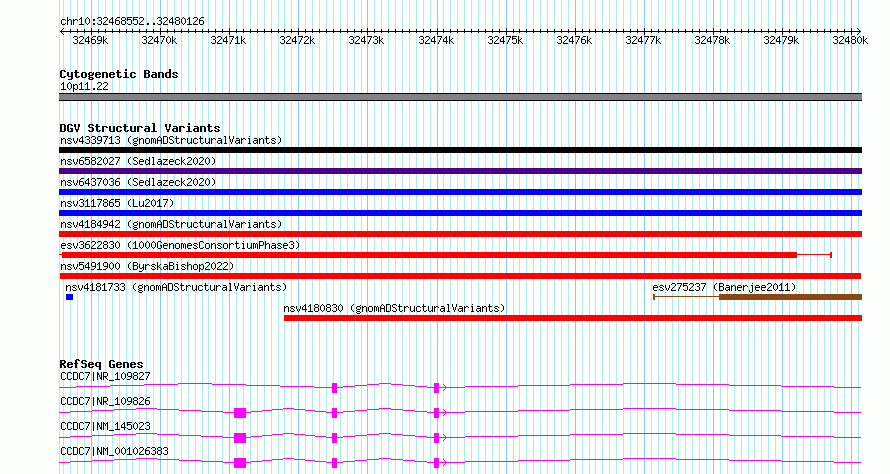Click the esv275237 (Banerjee2011) label
Image resolution: width=890 pixels, height=474 pixels.
click(724, 287)
